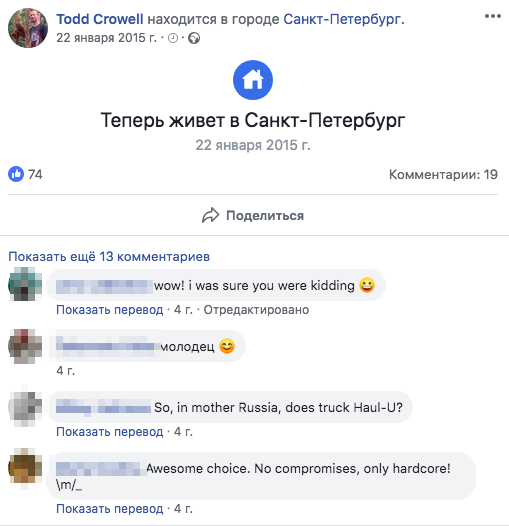
Task: Click the share arrow icon
Action: [x=210, y=215]
